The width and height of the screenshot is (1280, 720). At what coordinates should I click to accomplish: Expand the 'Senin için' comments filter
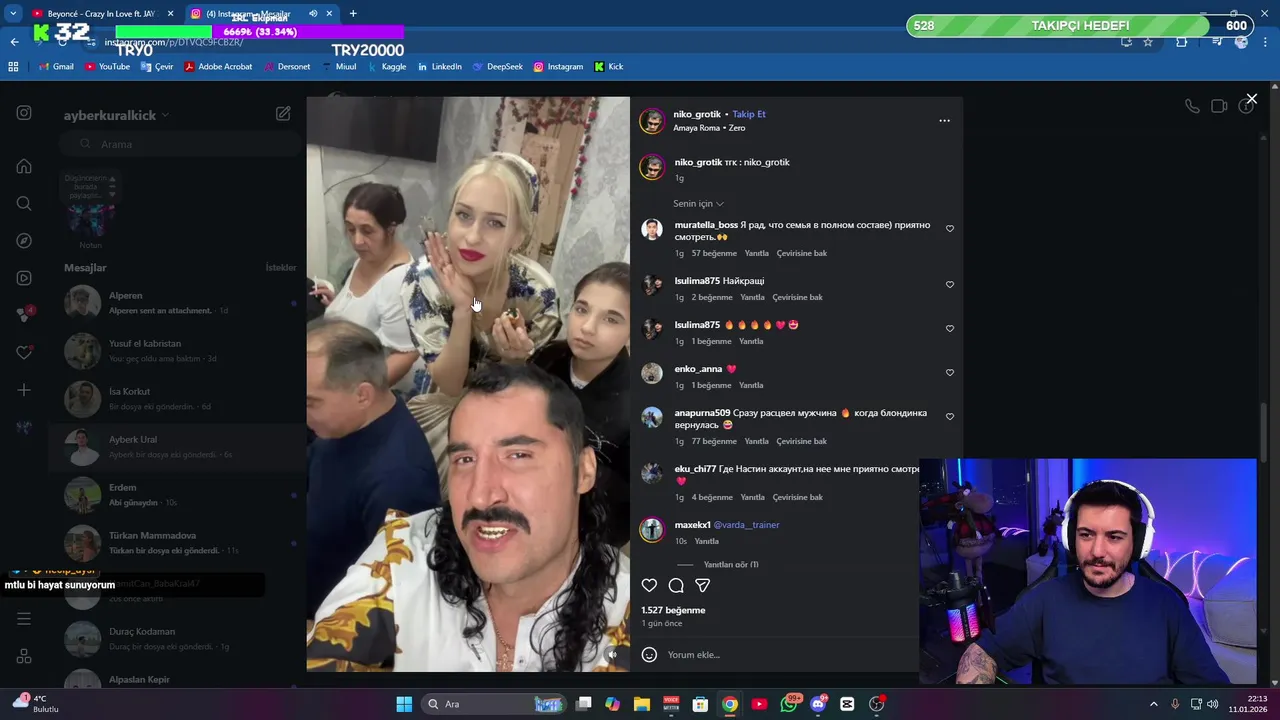(699, 204)
